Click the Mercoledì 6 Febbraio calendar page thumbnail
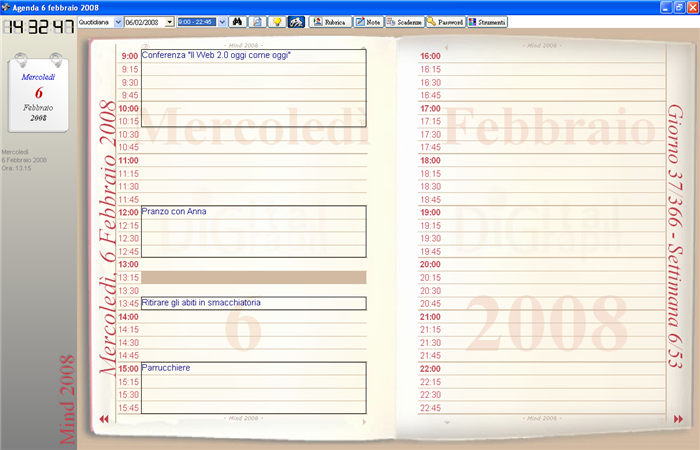Viewport: 700px width, 450px height. [38, 93]
